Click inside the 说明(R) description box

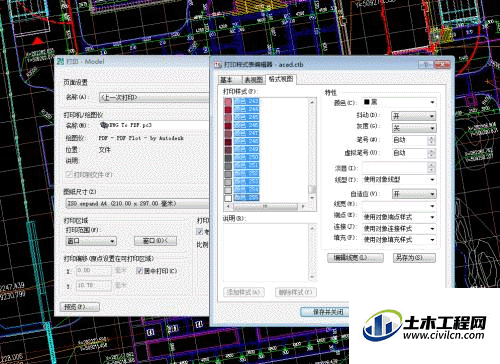point(266,252)
